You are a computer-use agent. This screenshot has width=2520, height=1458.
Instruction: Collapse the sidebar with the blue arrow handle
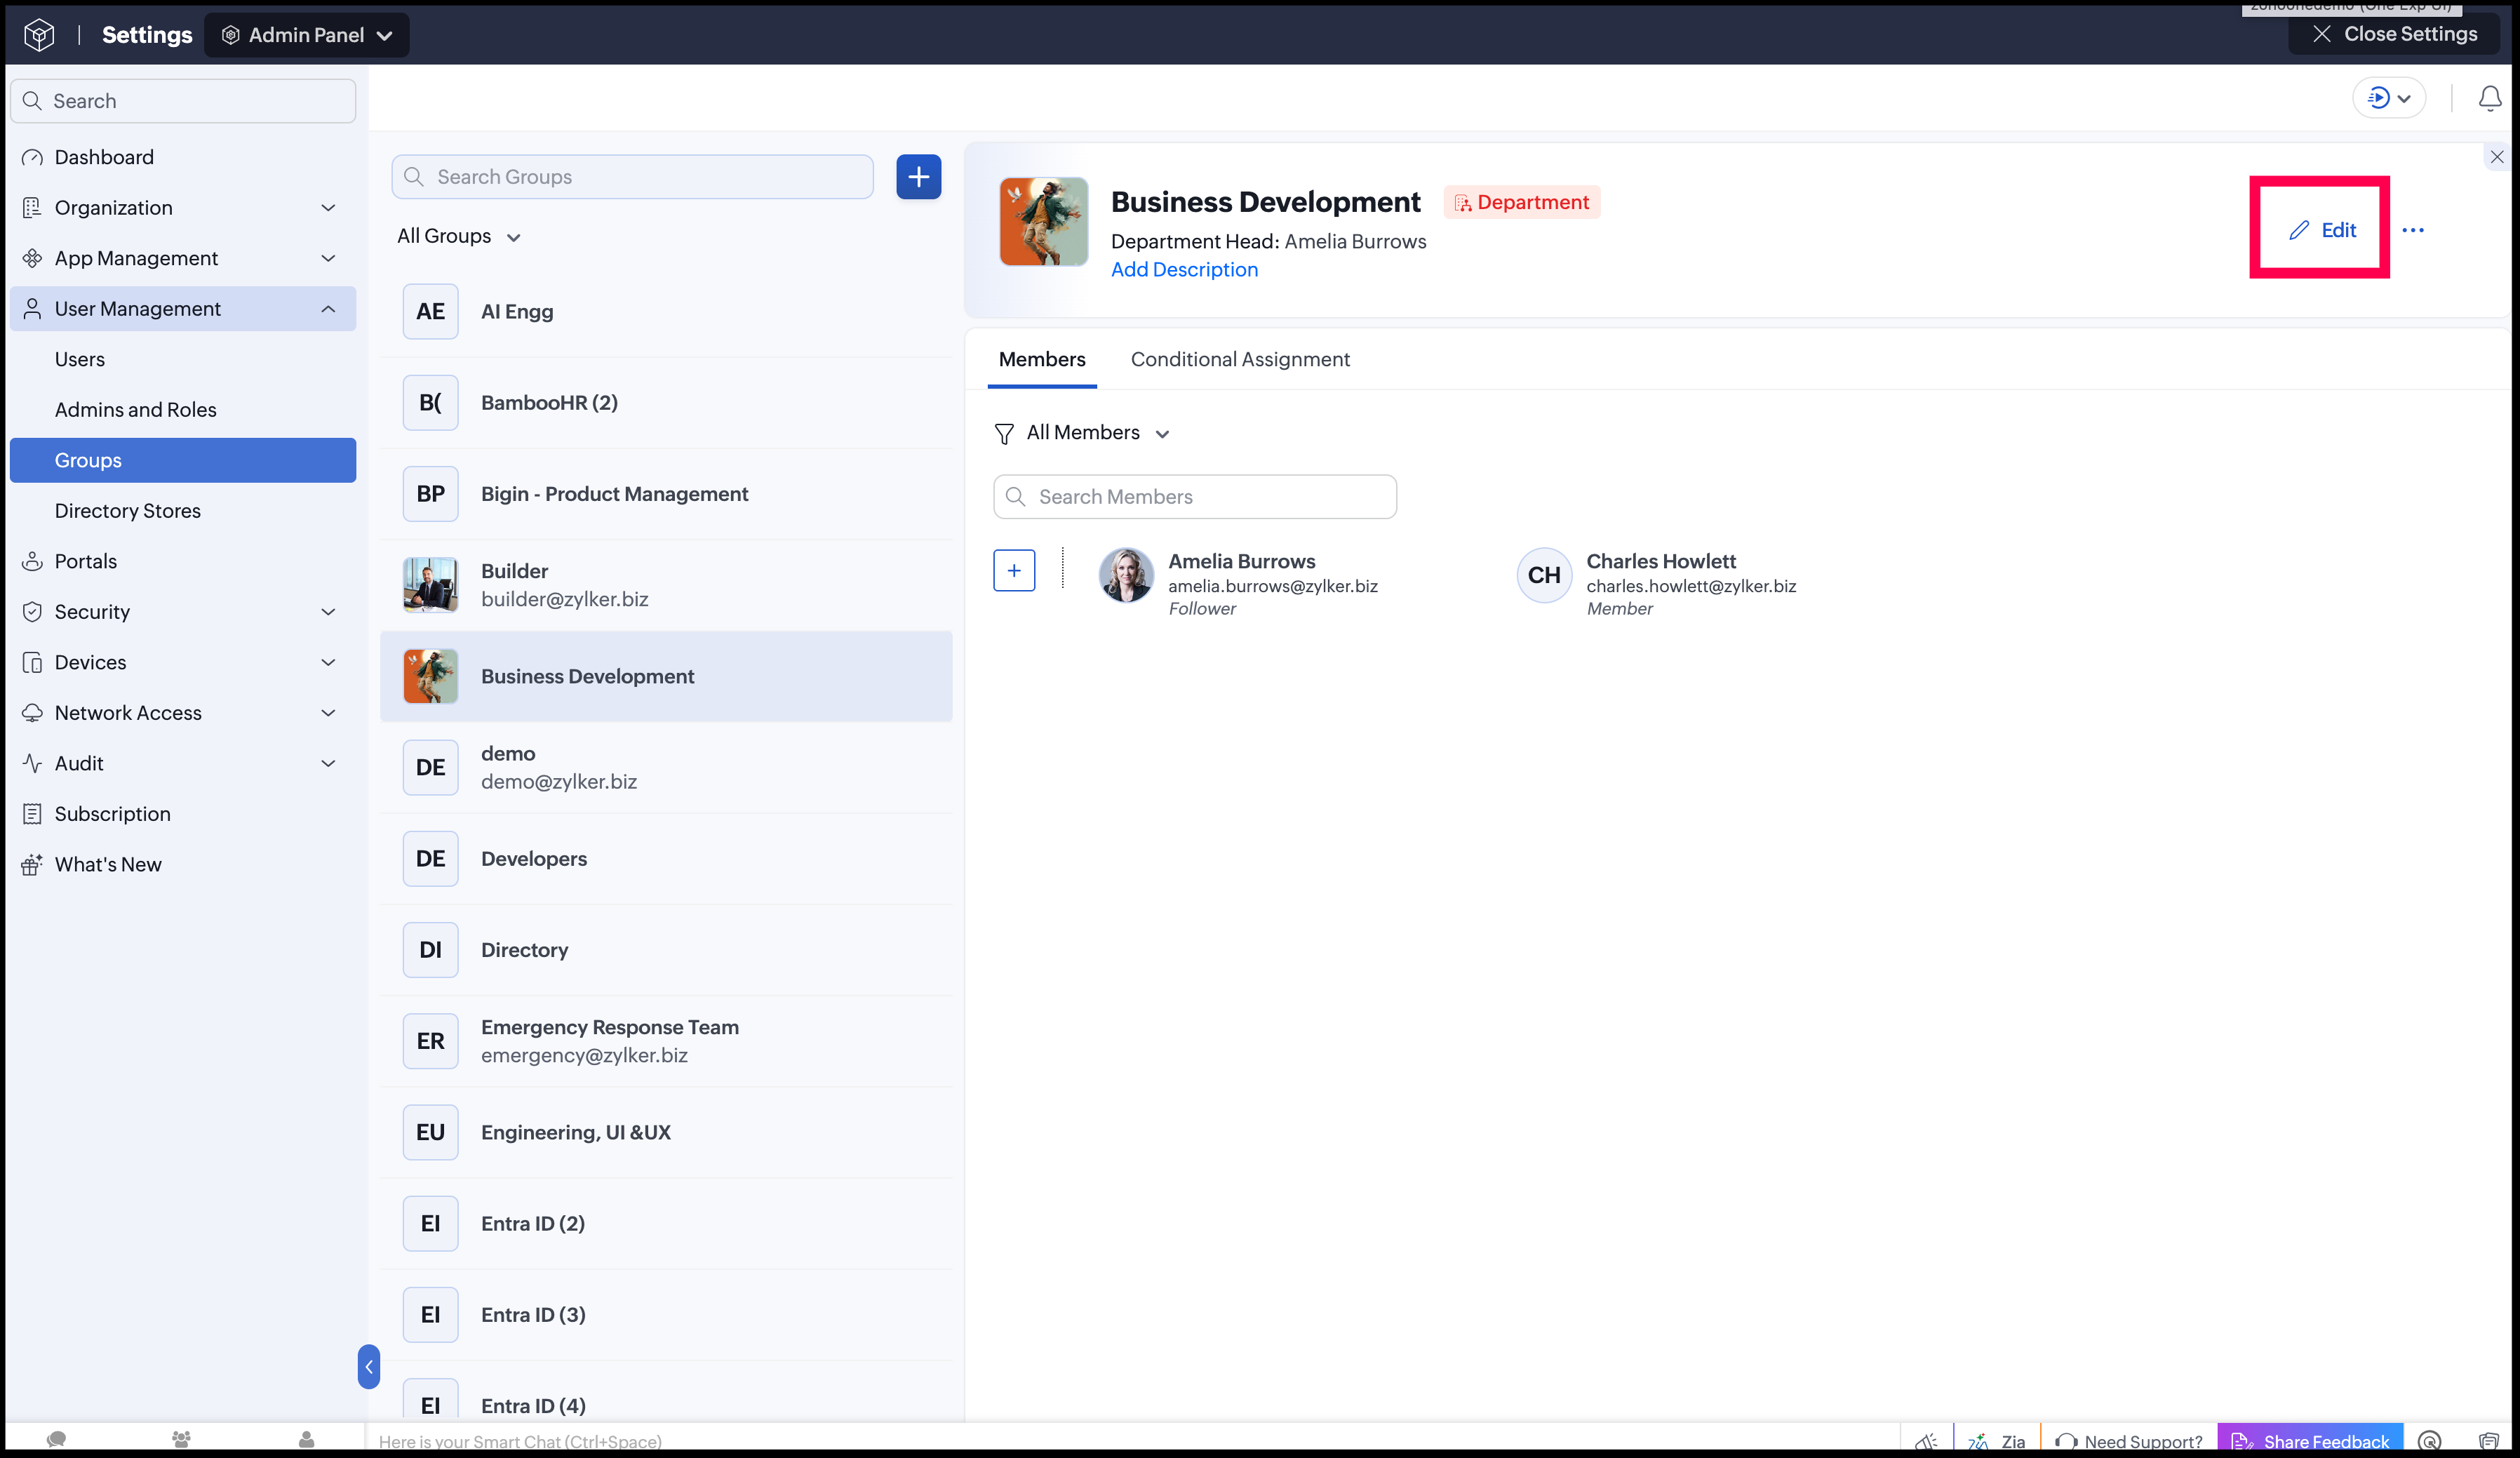coord(368,1366)
